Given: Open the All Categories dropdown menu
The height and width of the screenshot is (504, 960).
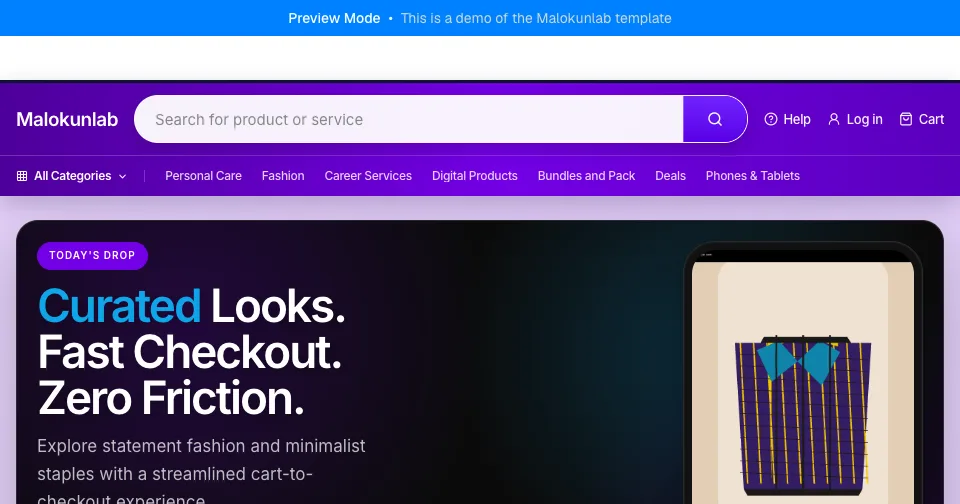Looking at the screenshot, I should (72, 176).
